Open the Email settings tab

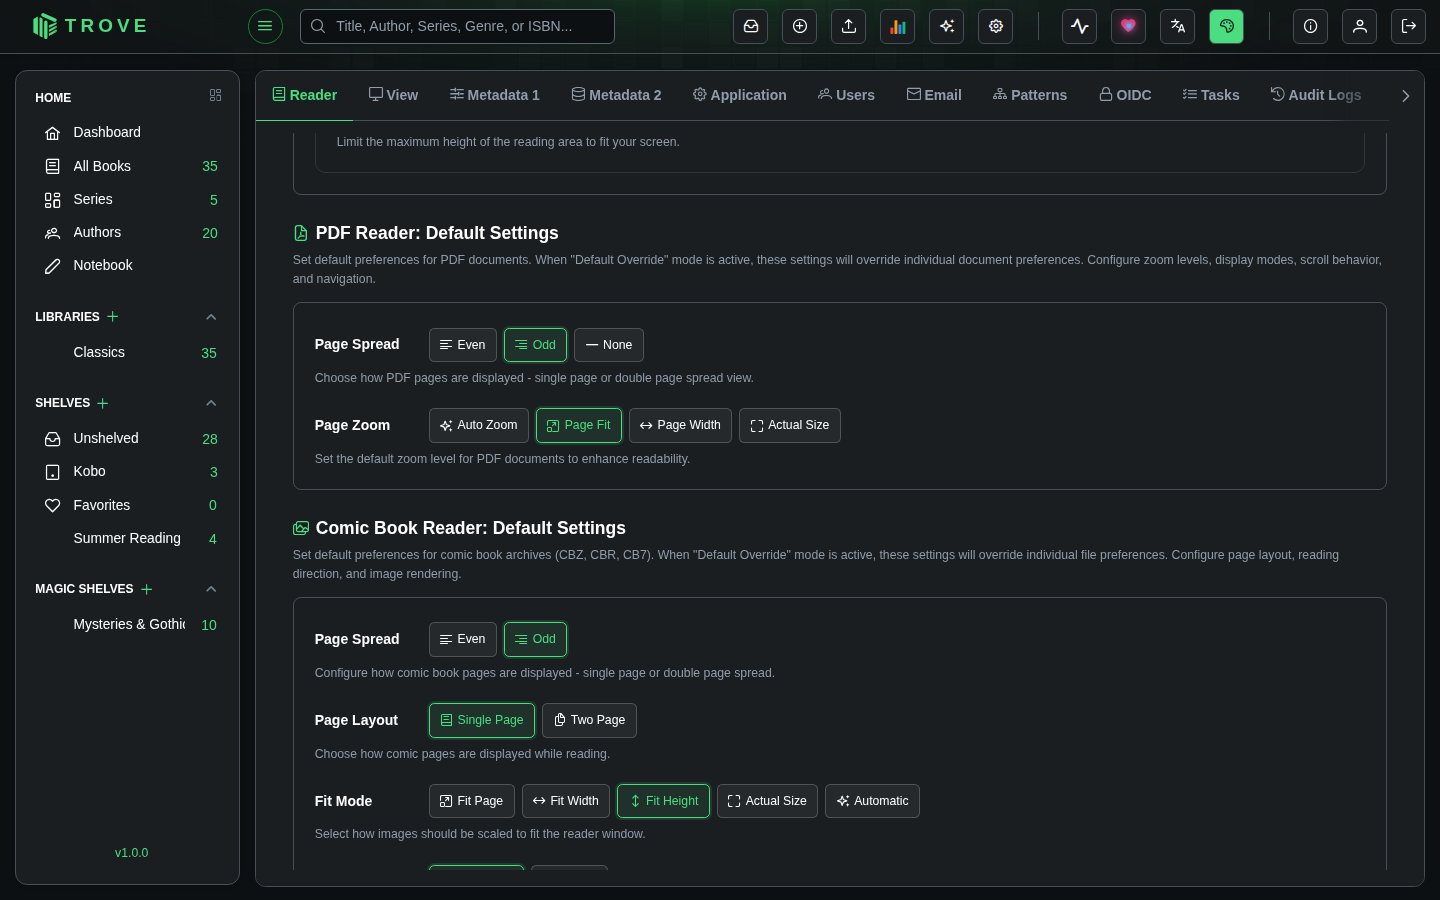934,95
